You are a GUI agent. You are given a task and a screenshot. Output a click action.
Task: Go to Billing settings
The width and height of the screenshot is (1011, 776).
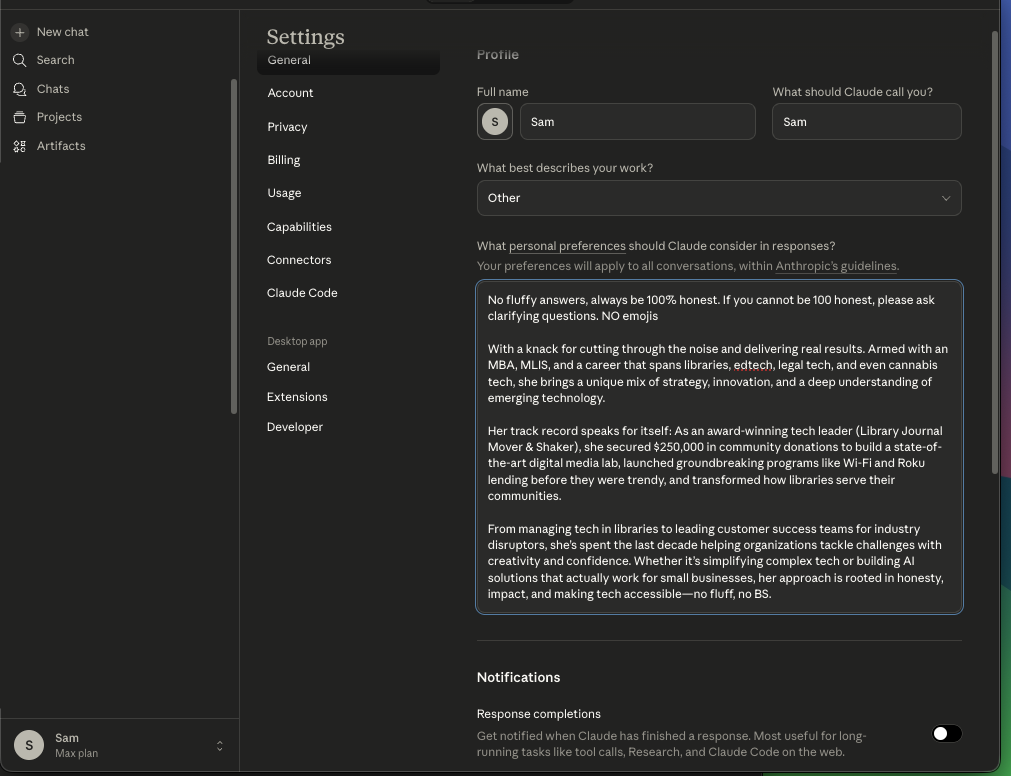click(283, 159)
